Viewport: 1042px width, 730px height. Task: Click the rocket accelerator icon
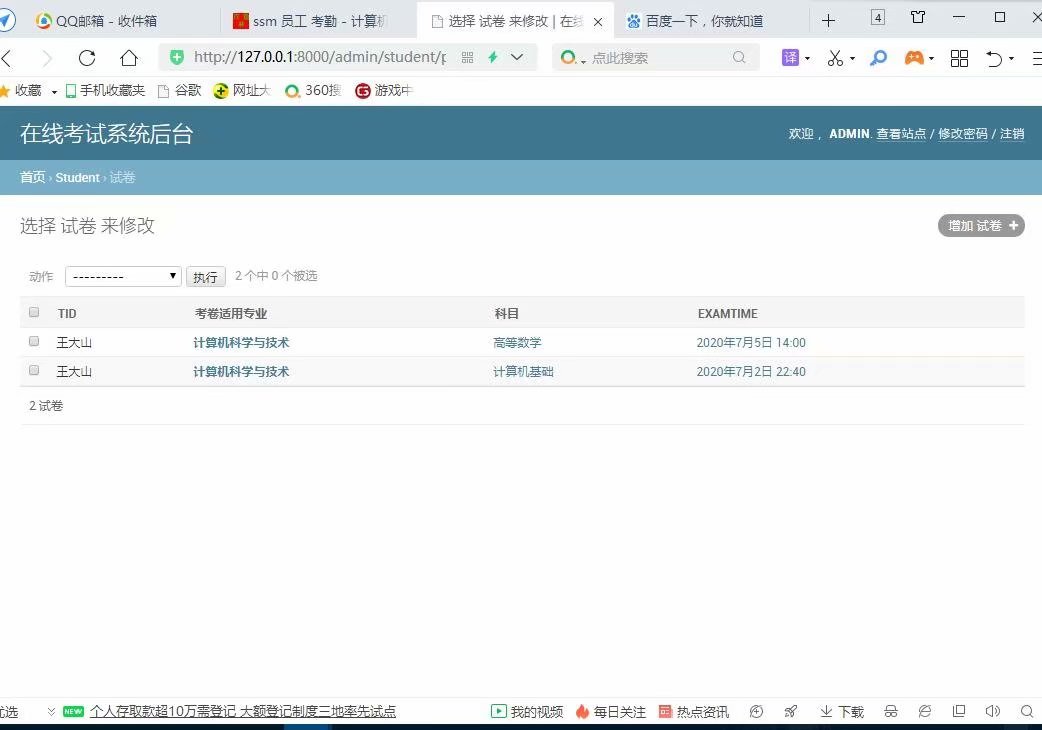(791, 711)
